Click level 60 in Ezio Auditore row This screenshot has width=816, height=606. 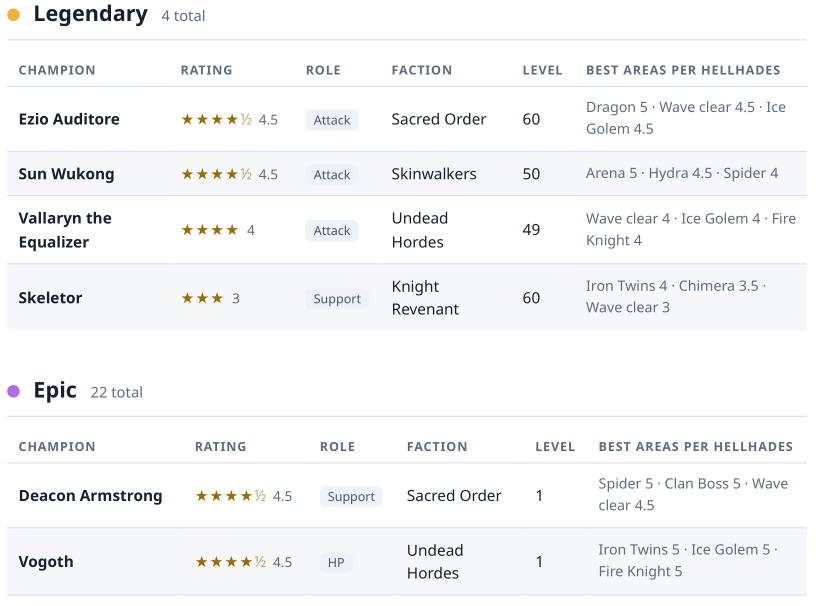[x=531, y=119]
